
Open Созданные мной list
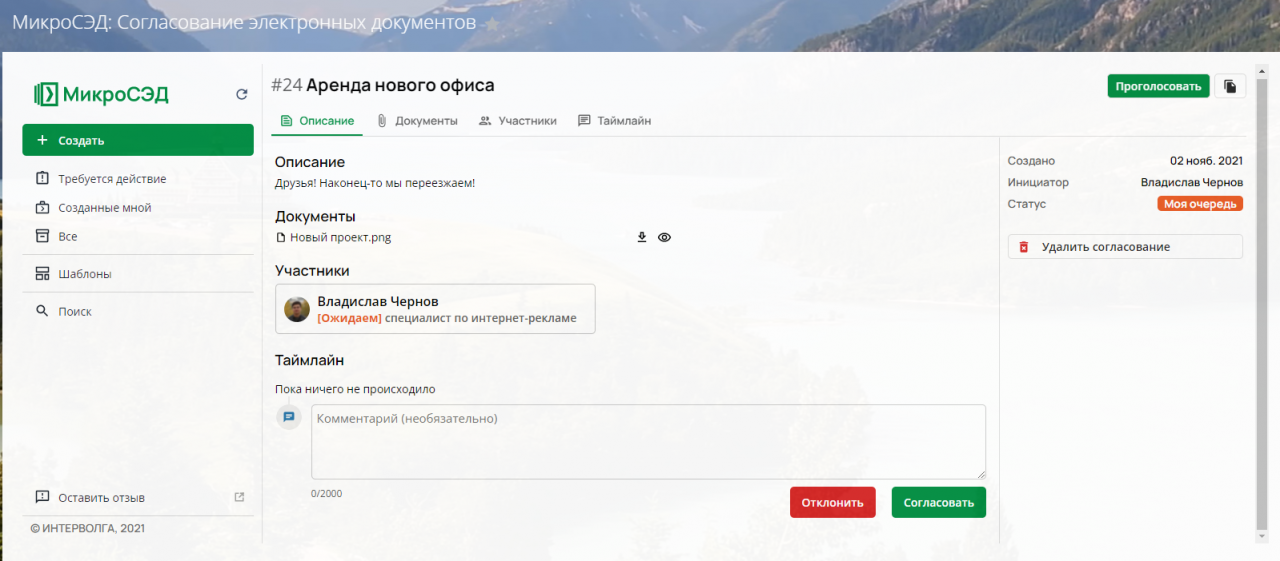tap(138, 208)
